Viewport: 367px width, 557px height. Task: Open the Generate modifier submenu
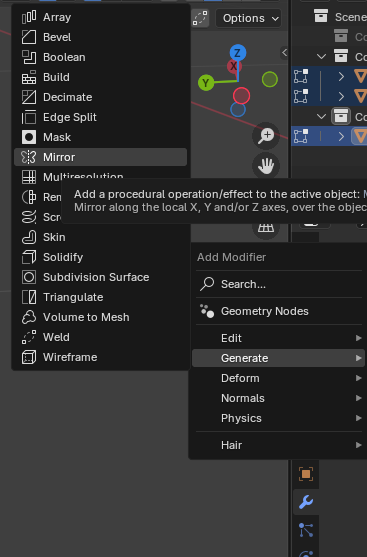click(279, 358)
